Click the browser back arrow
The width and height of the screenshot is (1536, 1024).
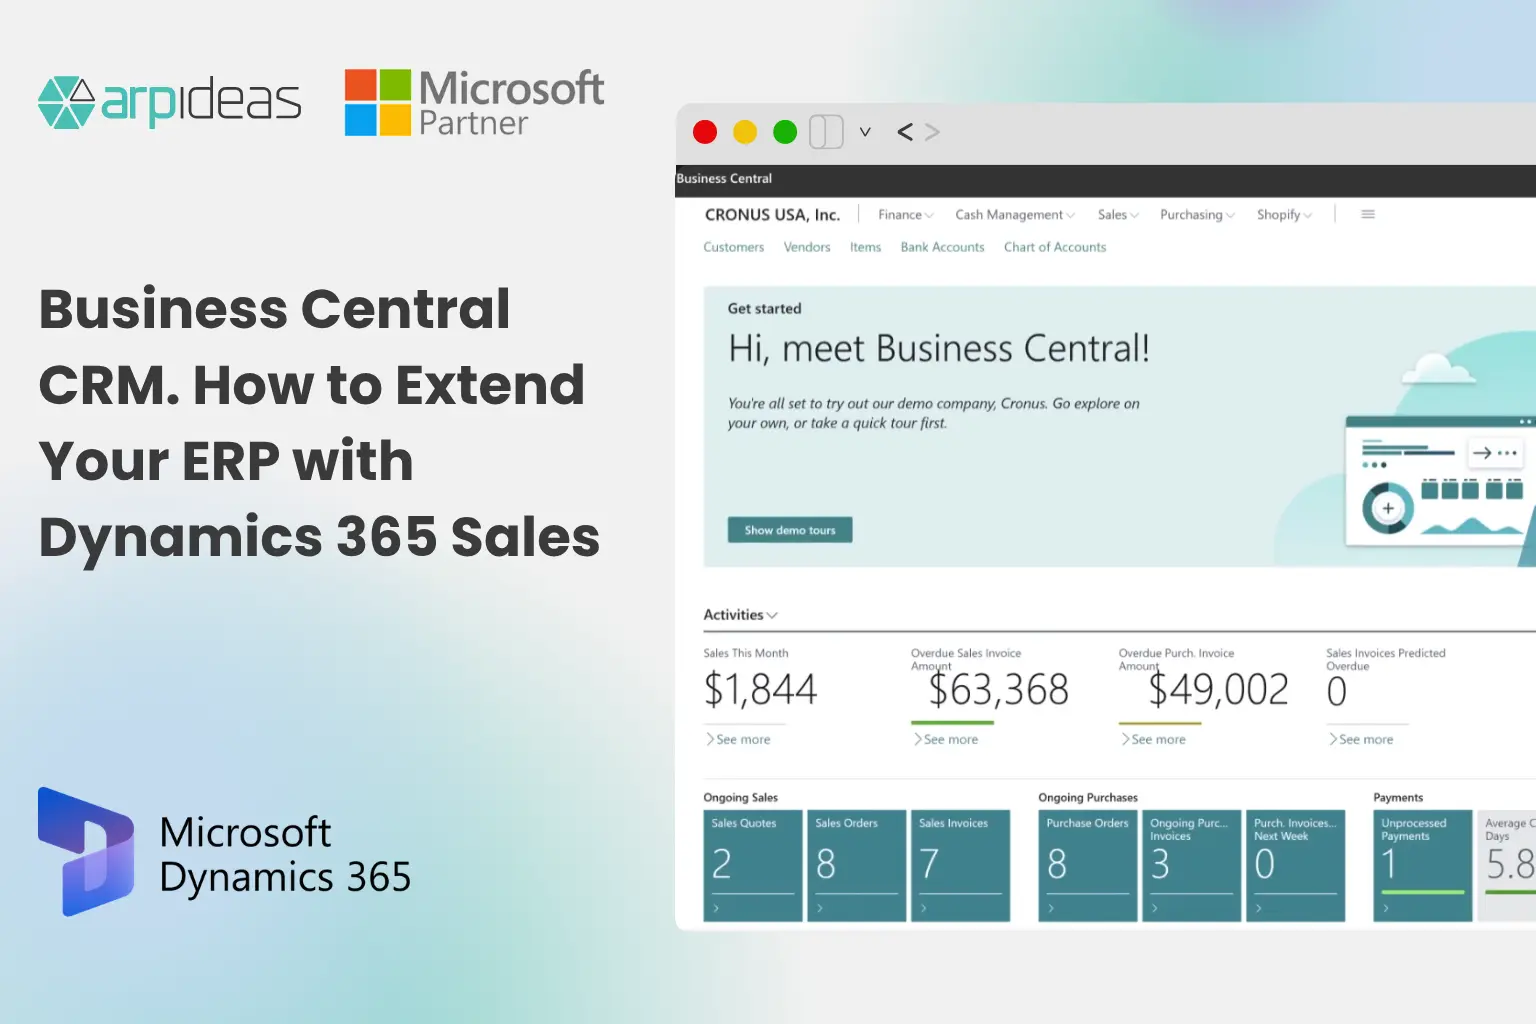point(904,131)
